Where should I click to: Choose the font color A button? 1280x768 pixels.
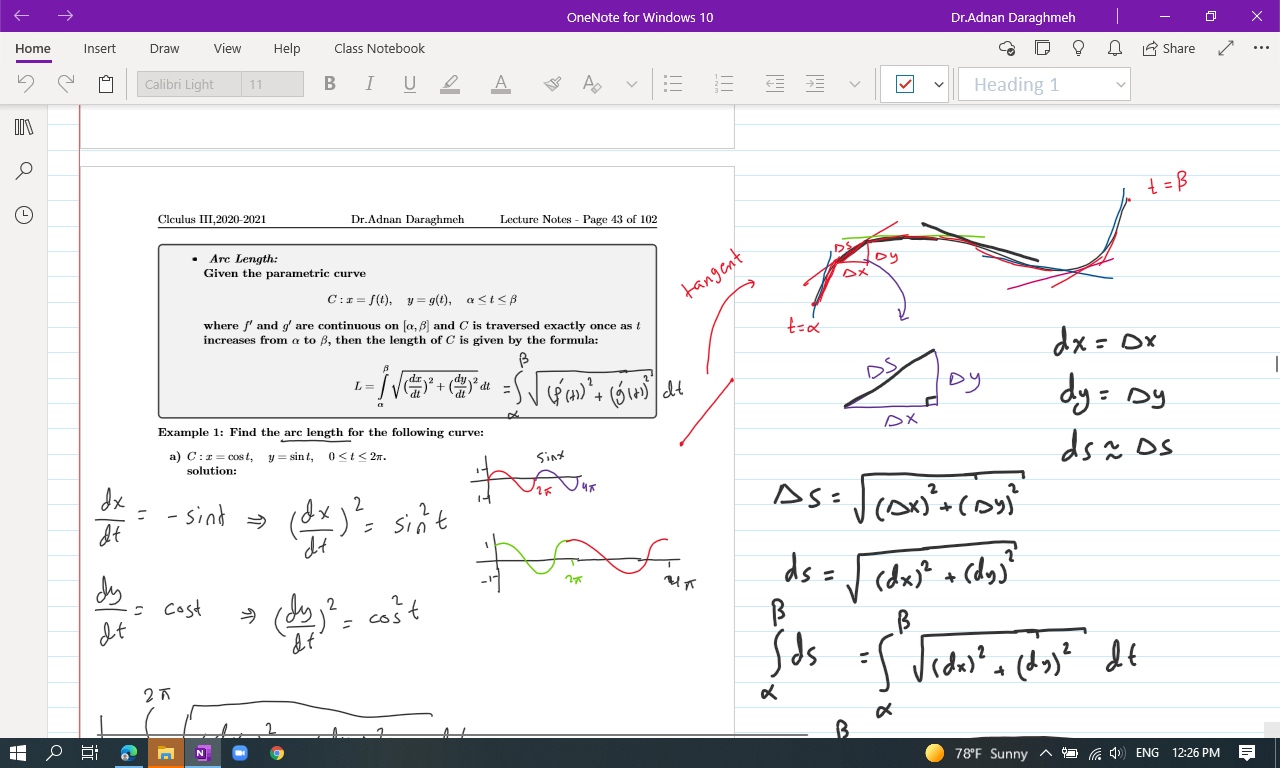(501, 85)
